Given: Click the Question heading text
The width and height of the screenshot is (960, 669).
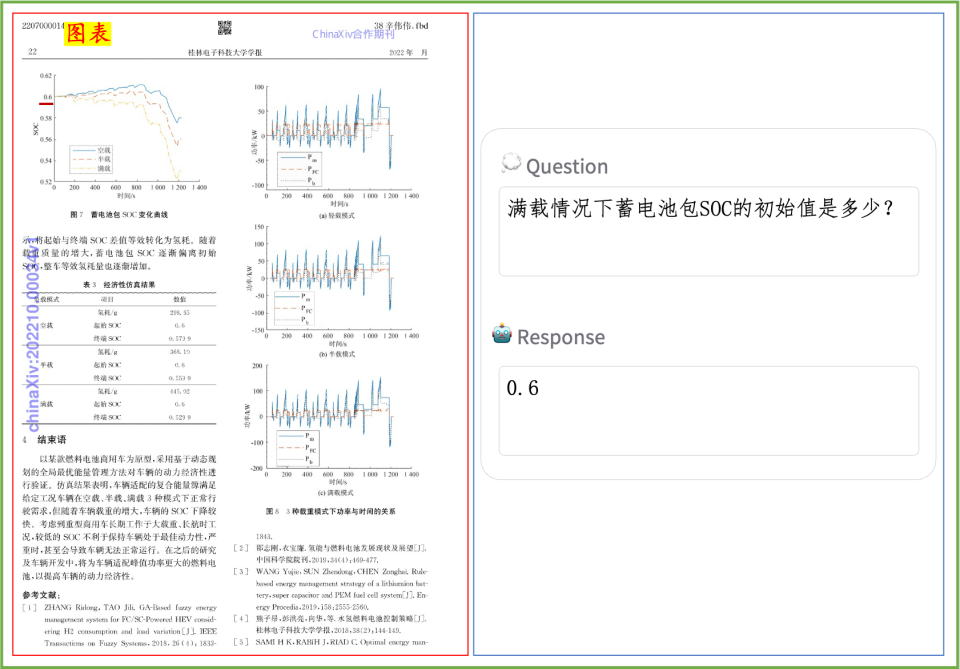Looking at the screenshot, I should pyautogui.click(x=567, y=166).
